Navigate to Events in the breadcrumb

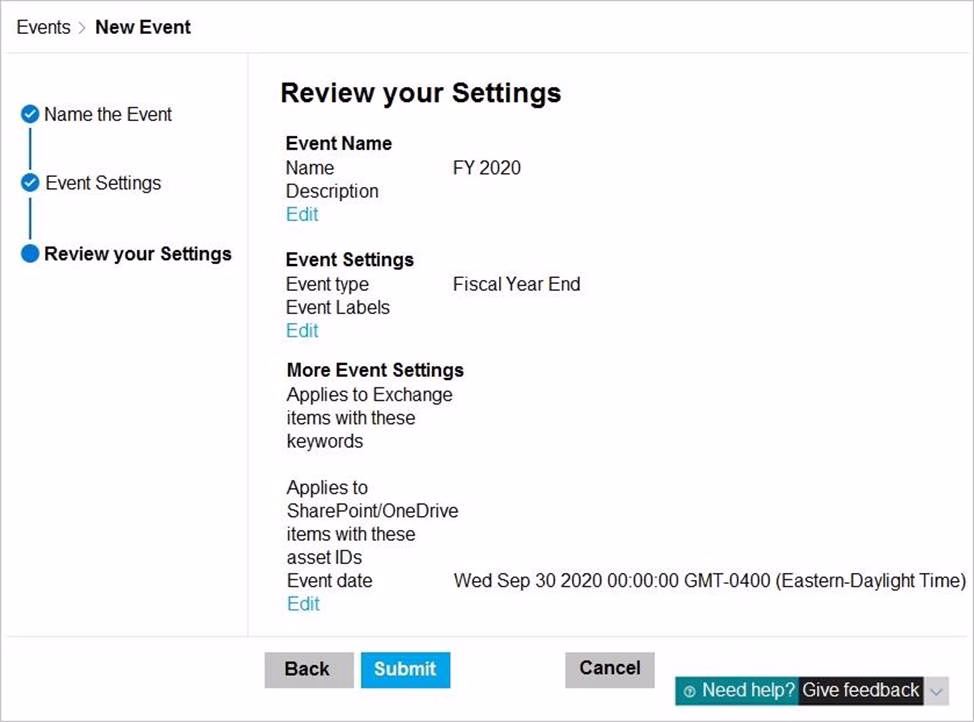point(43,28)
